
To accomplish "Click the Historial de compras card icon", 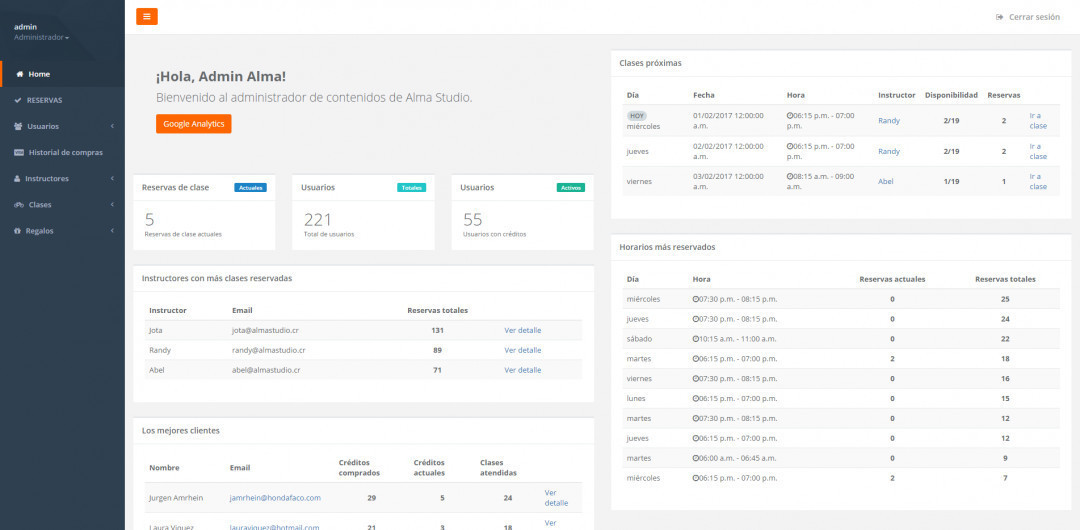I will click(19, 152).
